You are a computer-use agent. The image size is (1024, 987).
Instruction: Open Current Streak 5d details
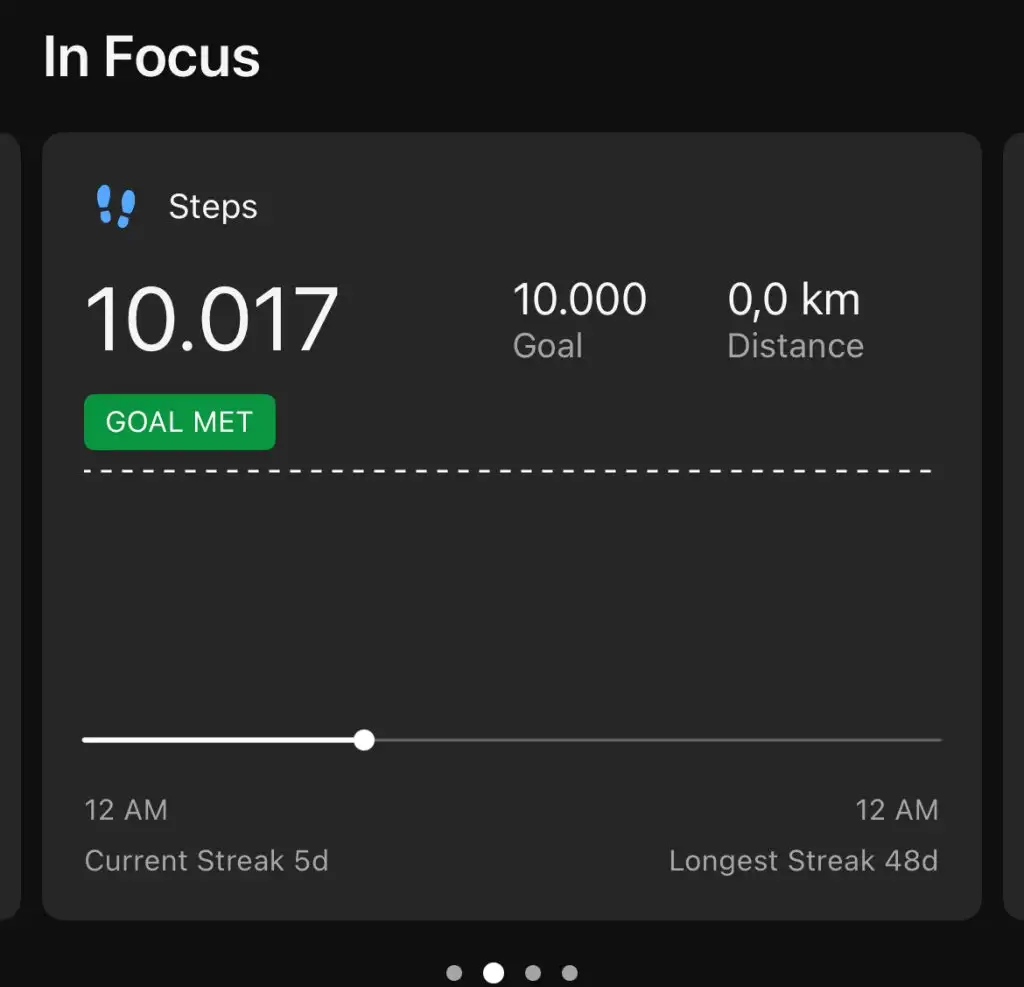[207, 861]
